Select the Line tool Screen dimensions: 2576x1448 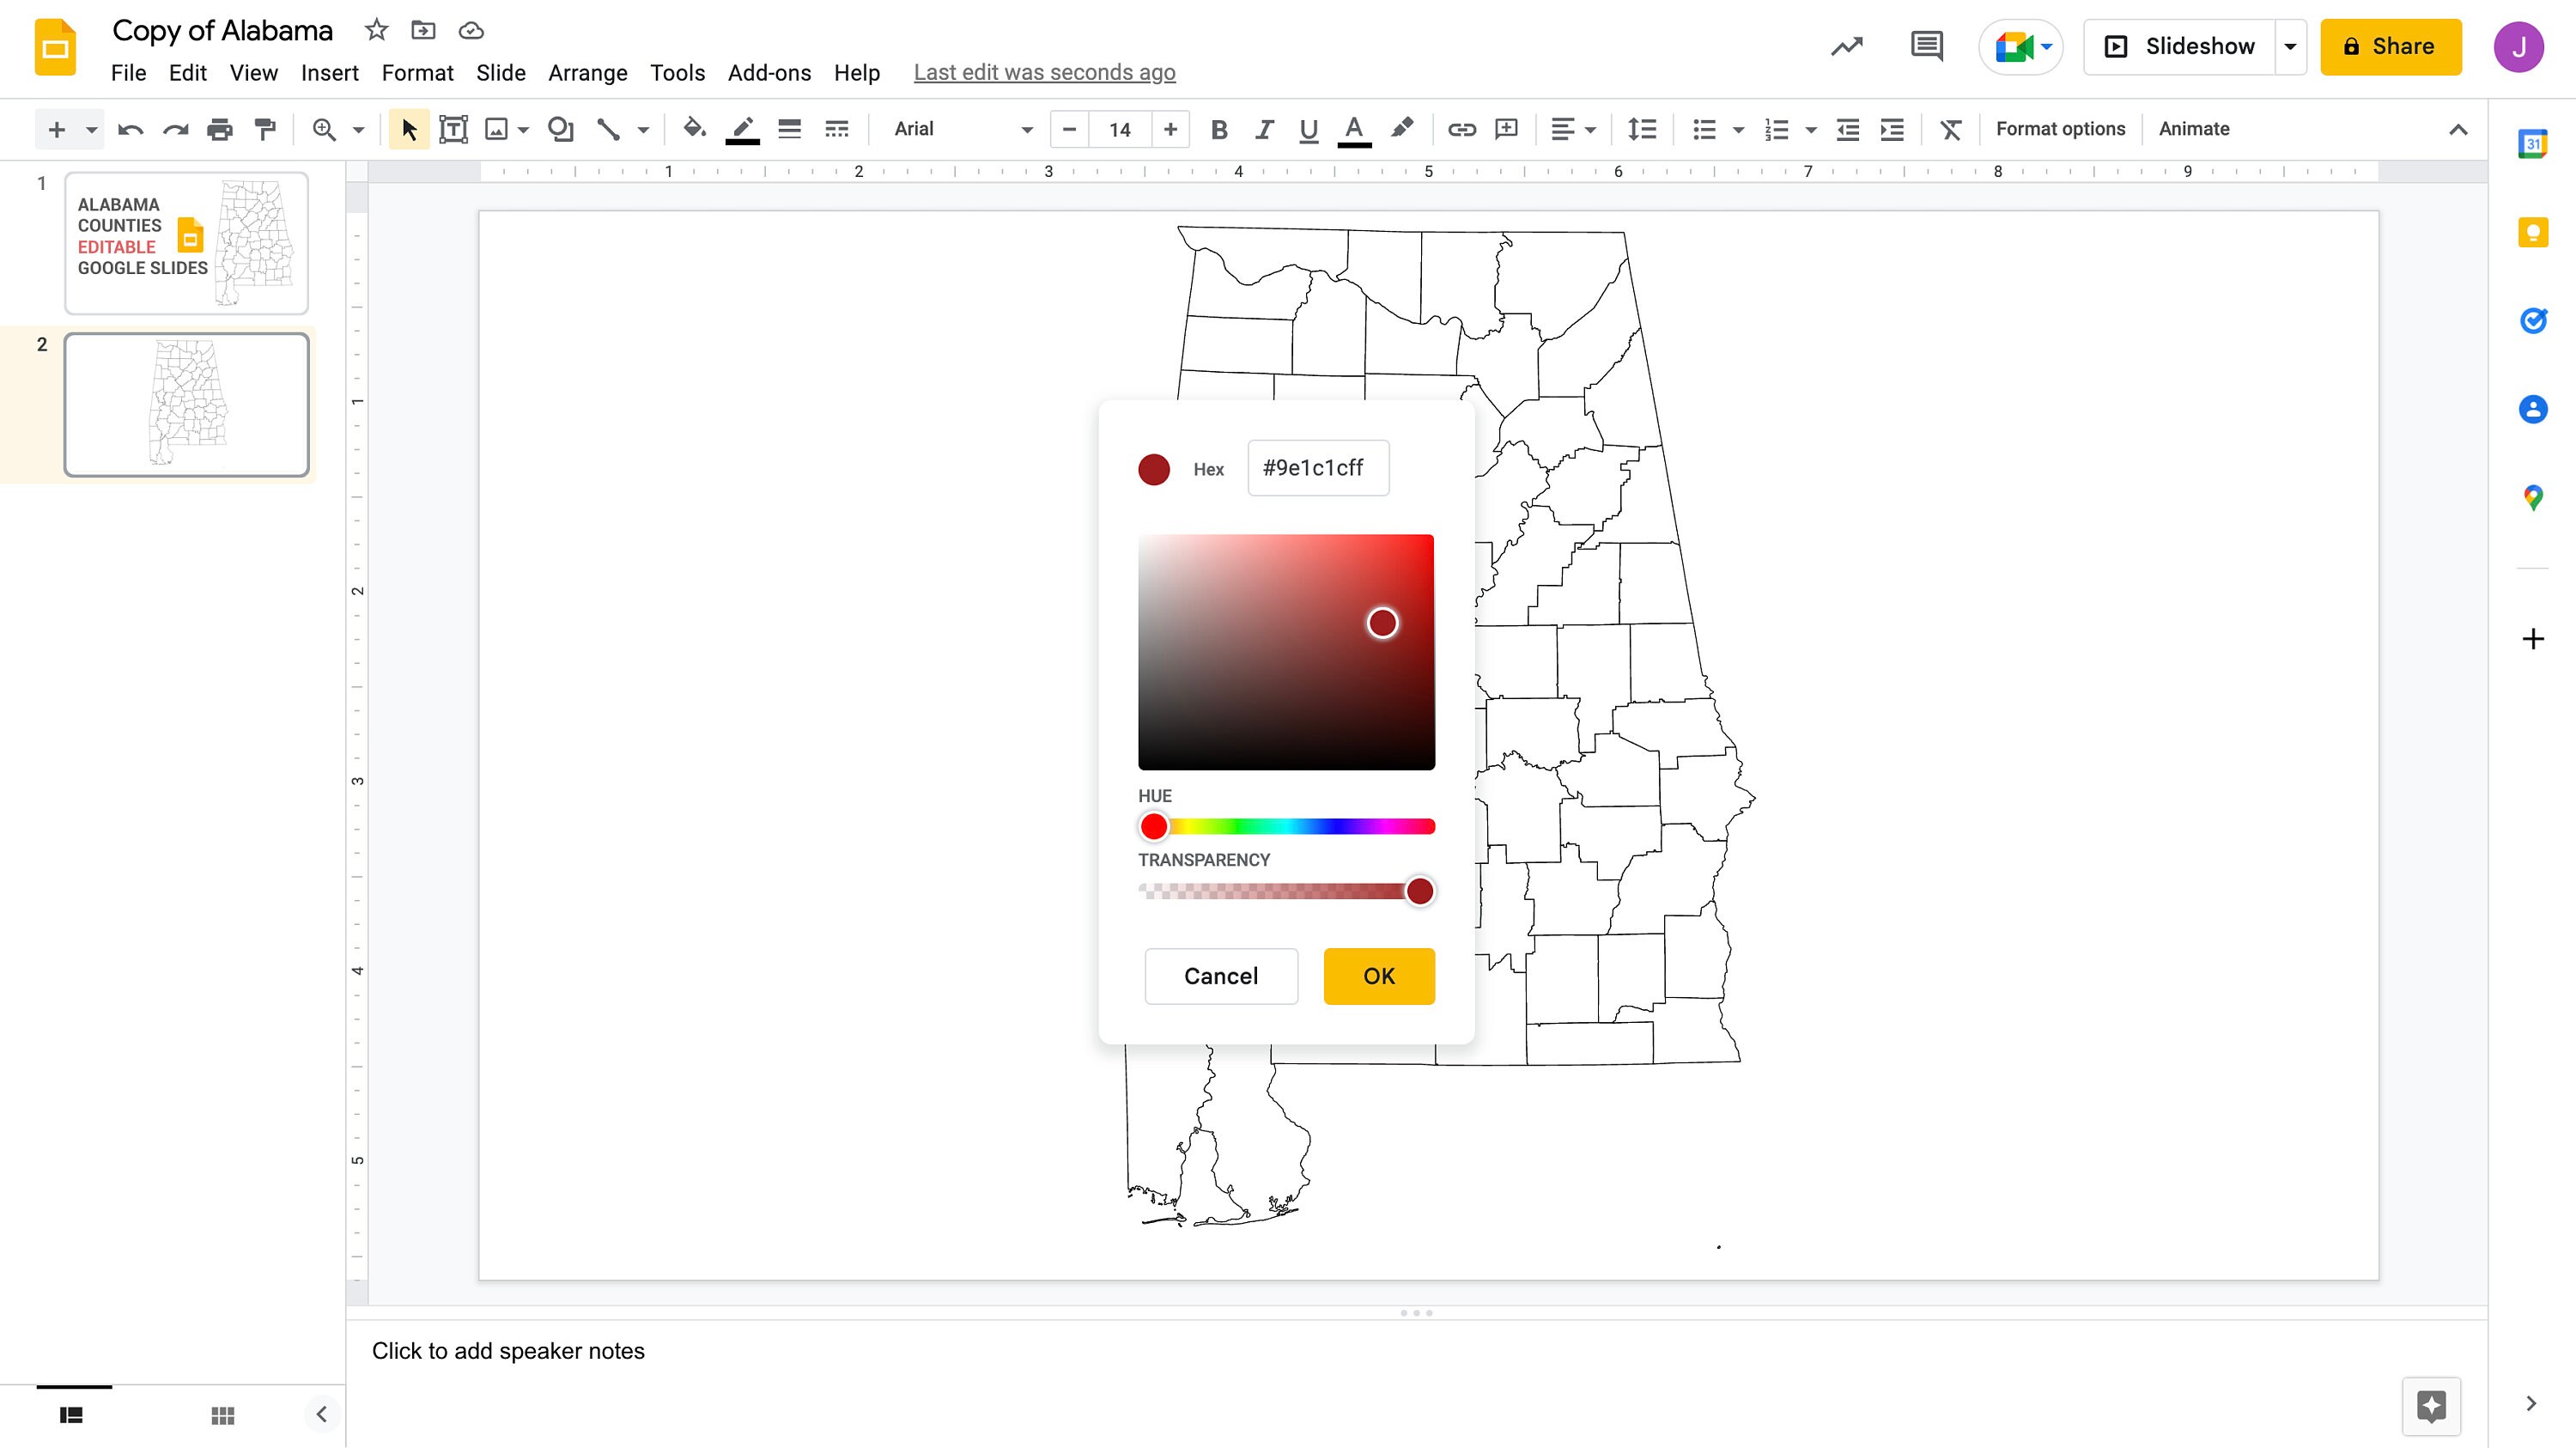608,129
